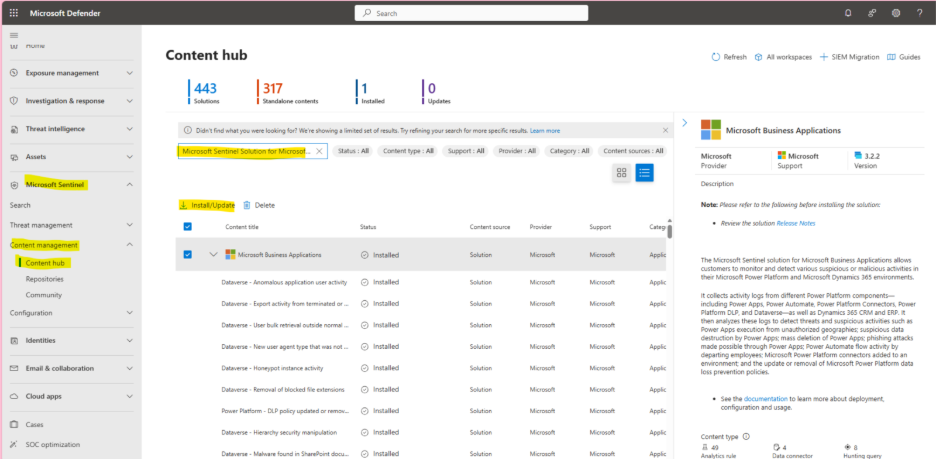Click the SOC optimization icon

pyautogui.click(x=14, y=445)
